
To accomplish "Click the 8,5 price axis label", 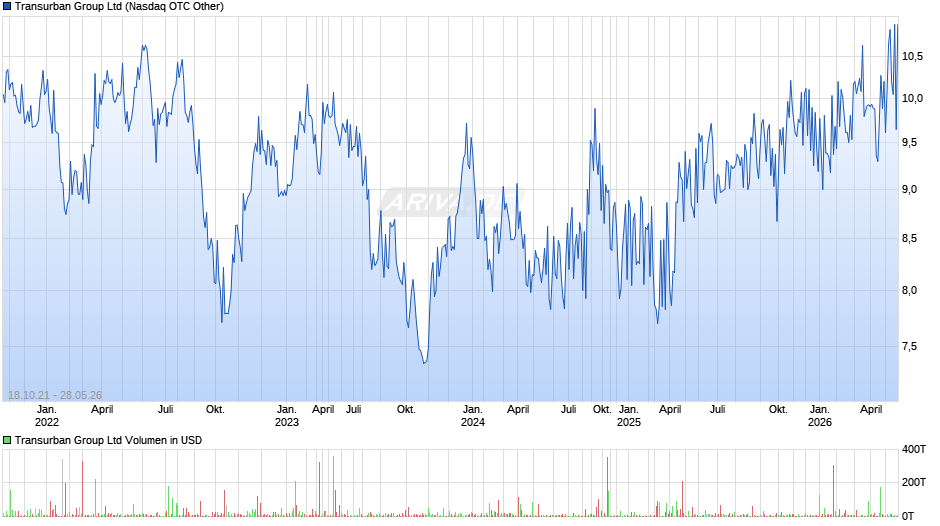I will [909, 239].
